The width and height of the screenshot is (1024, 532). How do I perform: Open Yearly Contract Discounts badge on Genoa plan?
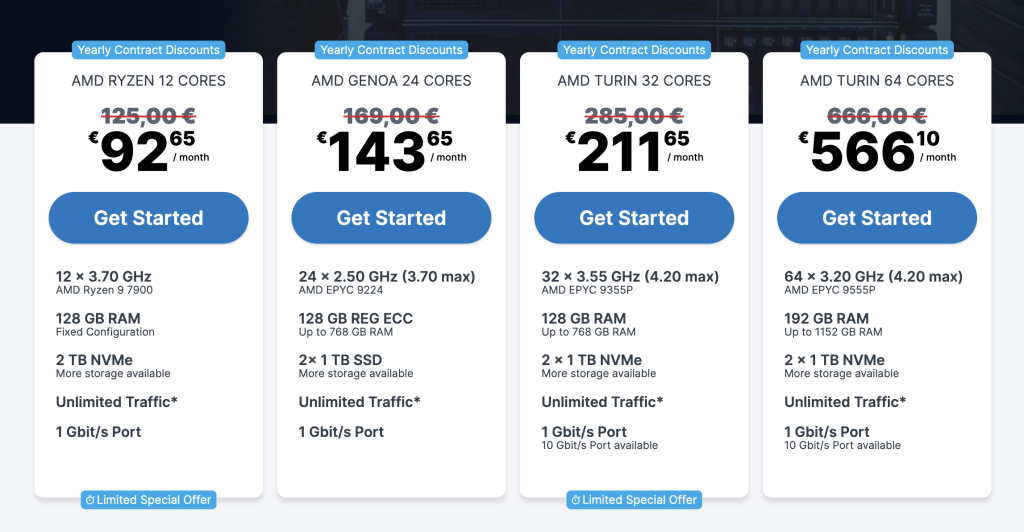pyautogui.click(x=391, y=50)
